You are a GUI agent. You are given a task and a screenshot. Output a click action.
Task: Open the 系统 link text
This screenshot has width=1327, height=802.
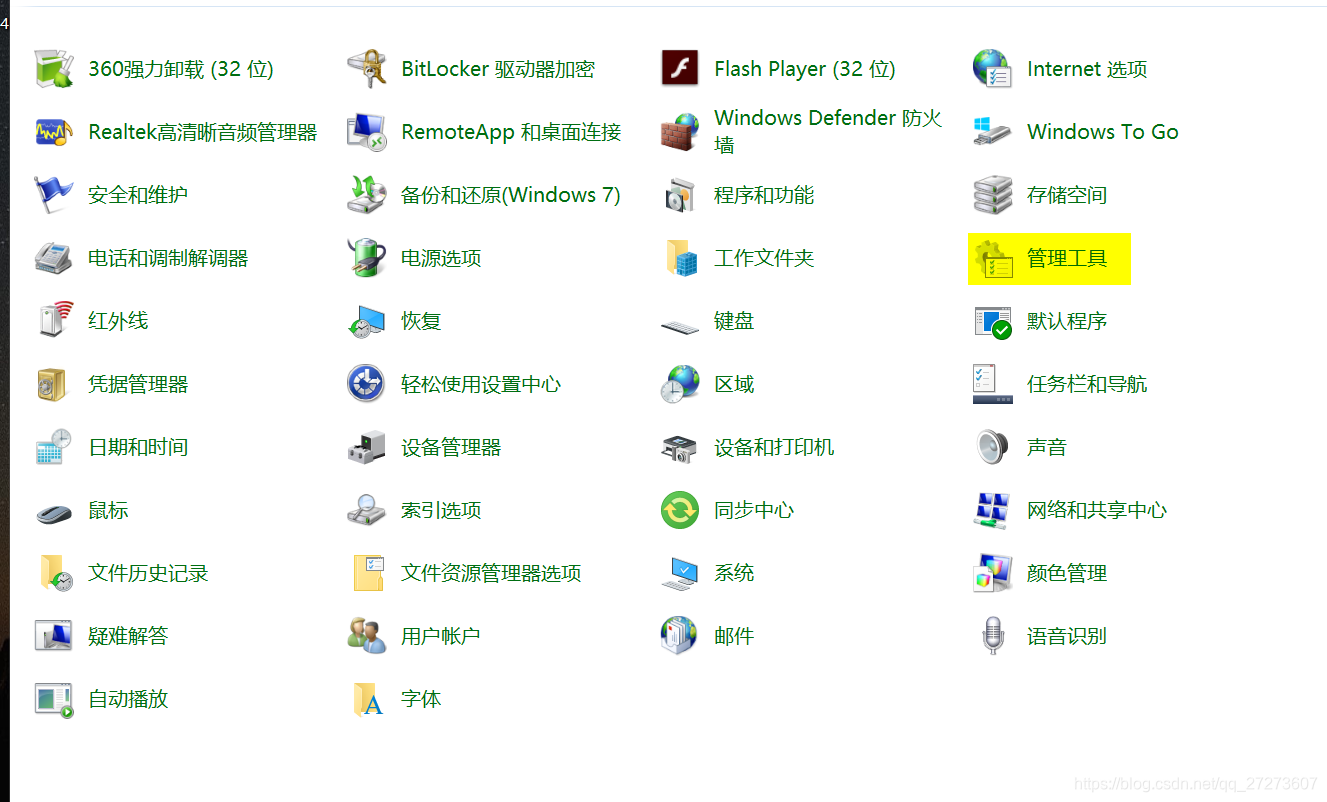point(734,573)
